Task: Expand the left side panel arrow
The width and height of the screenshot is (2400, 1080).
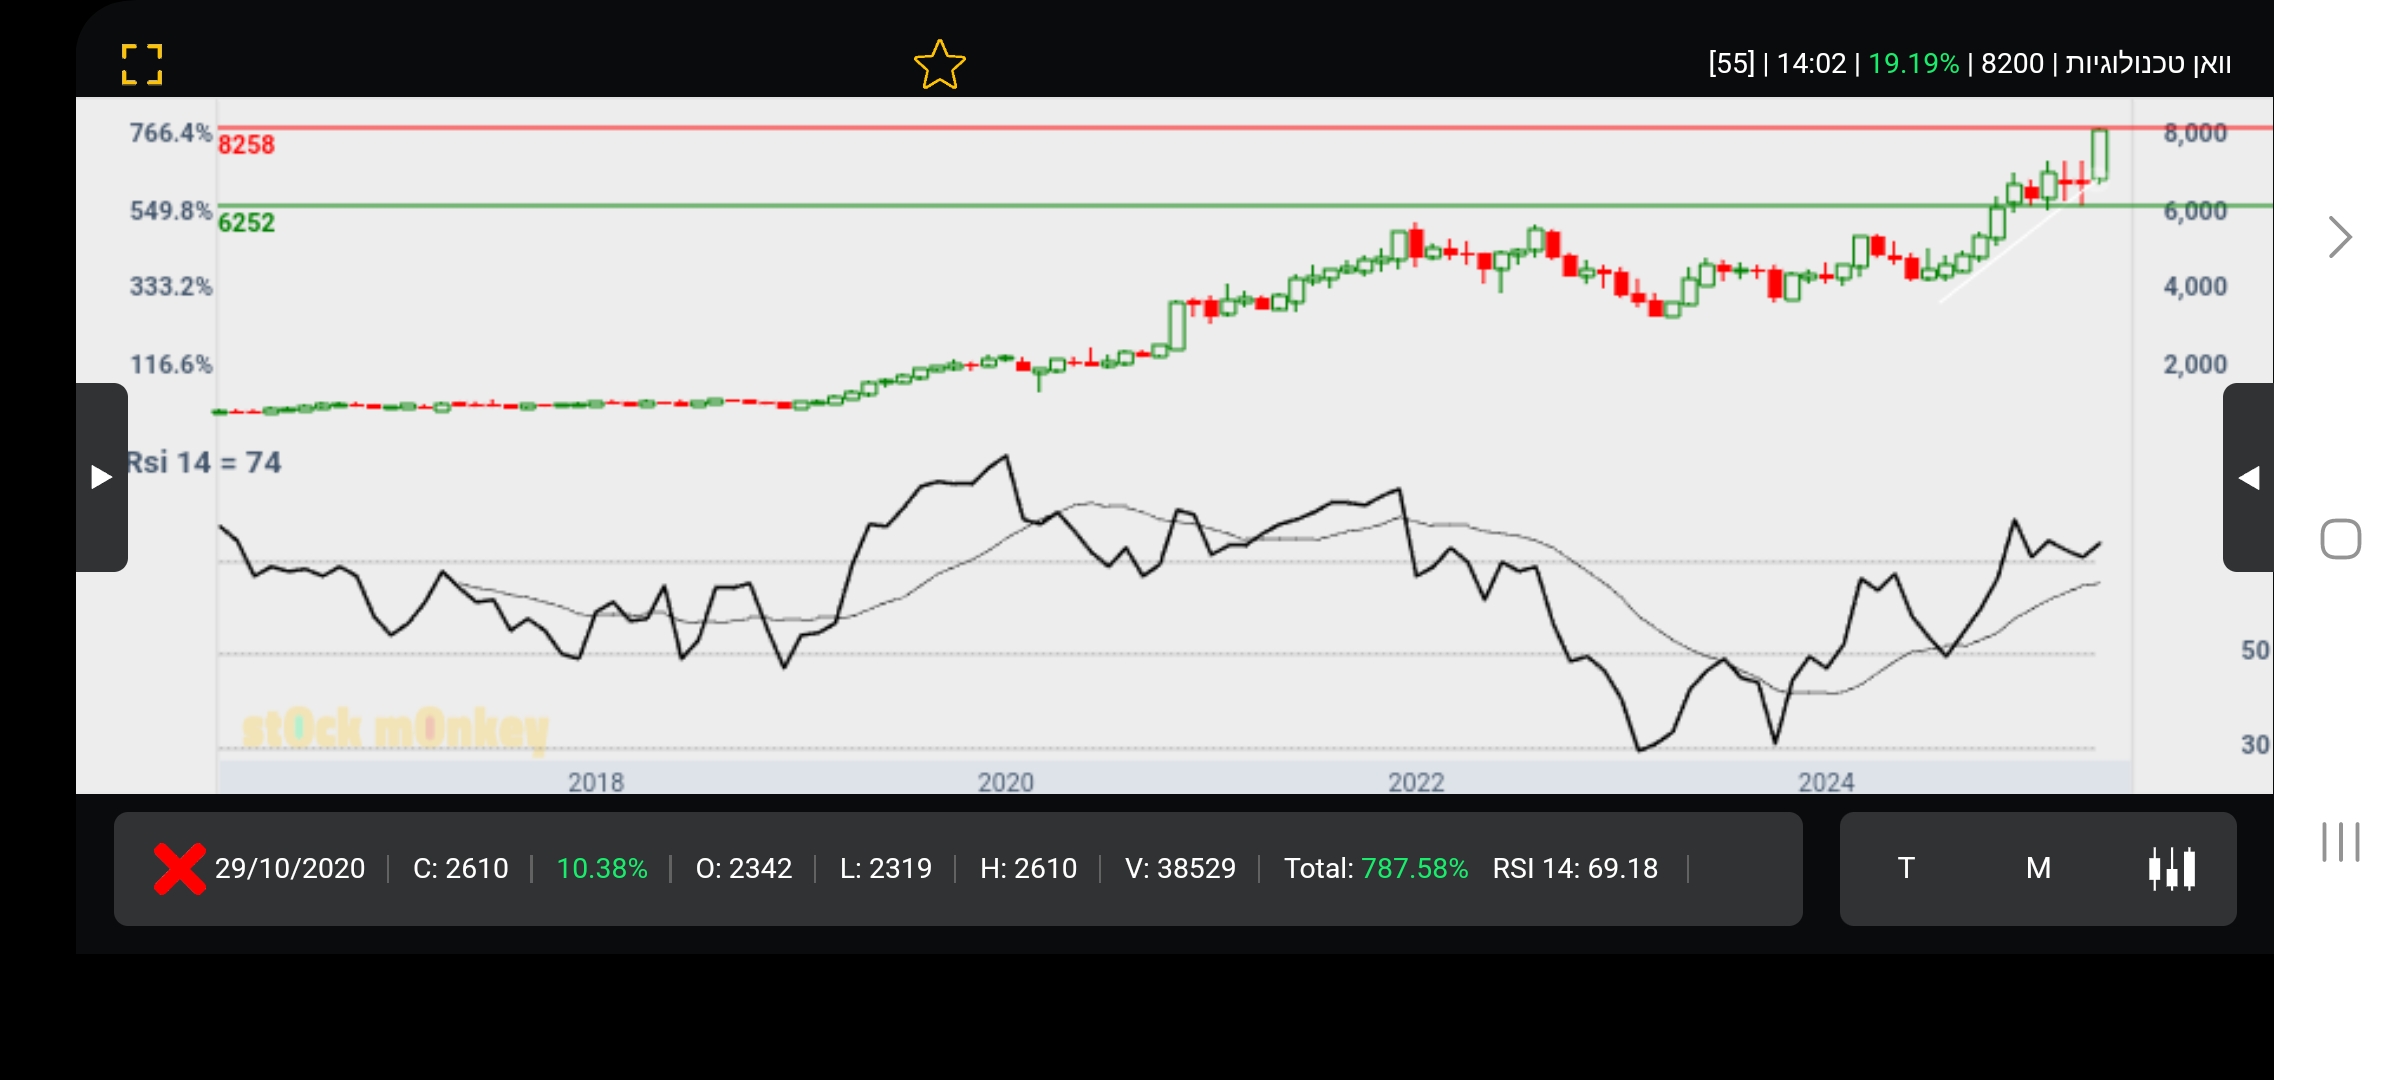Action: pos(101,477)
